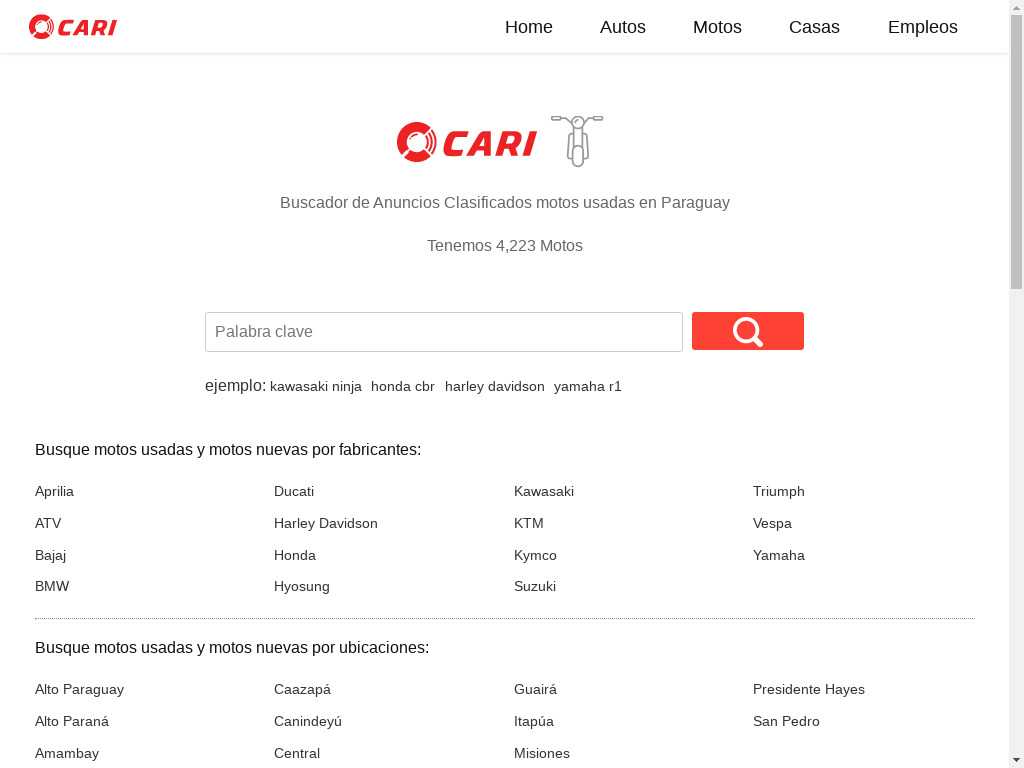
Task: Open the Vespa manufacturer link
Action: pyautogui.click(x=772, y=523)
